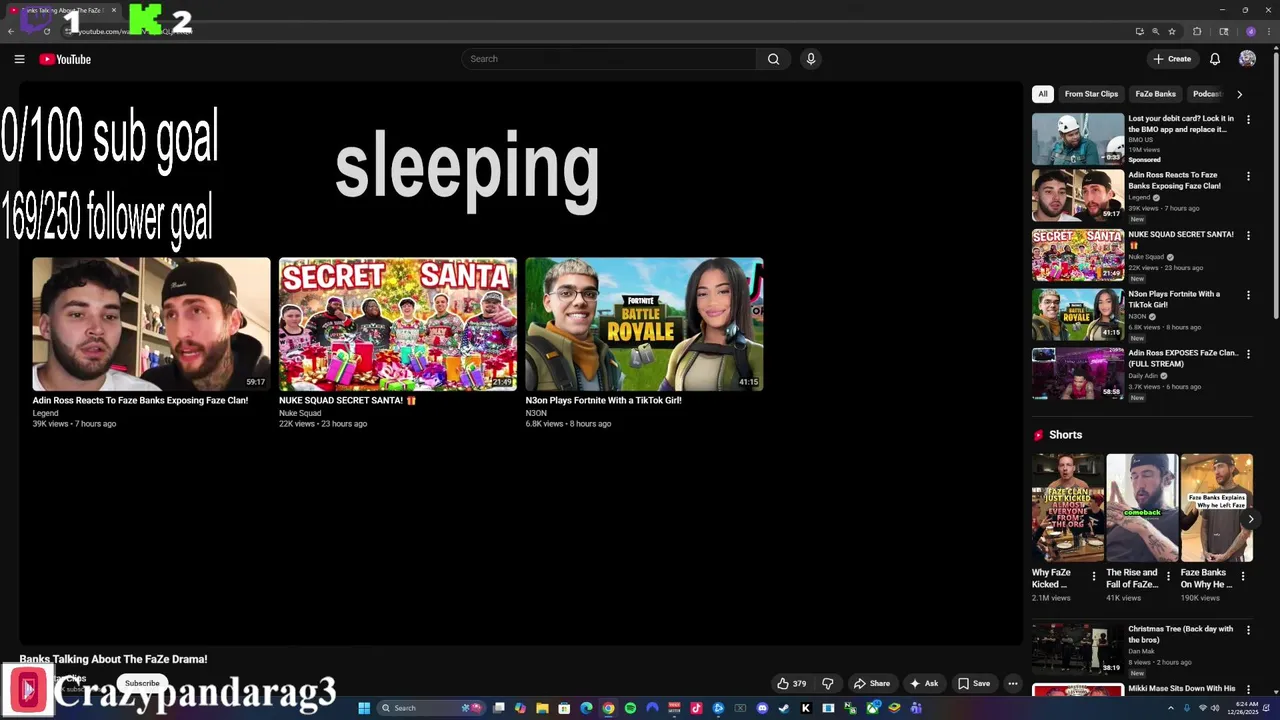Click the search magnifier button

[x=773, y=59]
